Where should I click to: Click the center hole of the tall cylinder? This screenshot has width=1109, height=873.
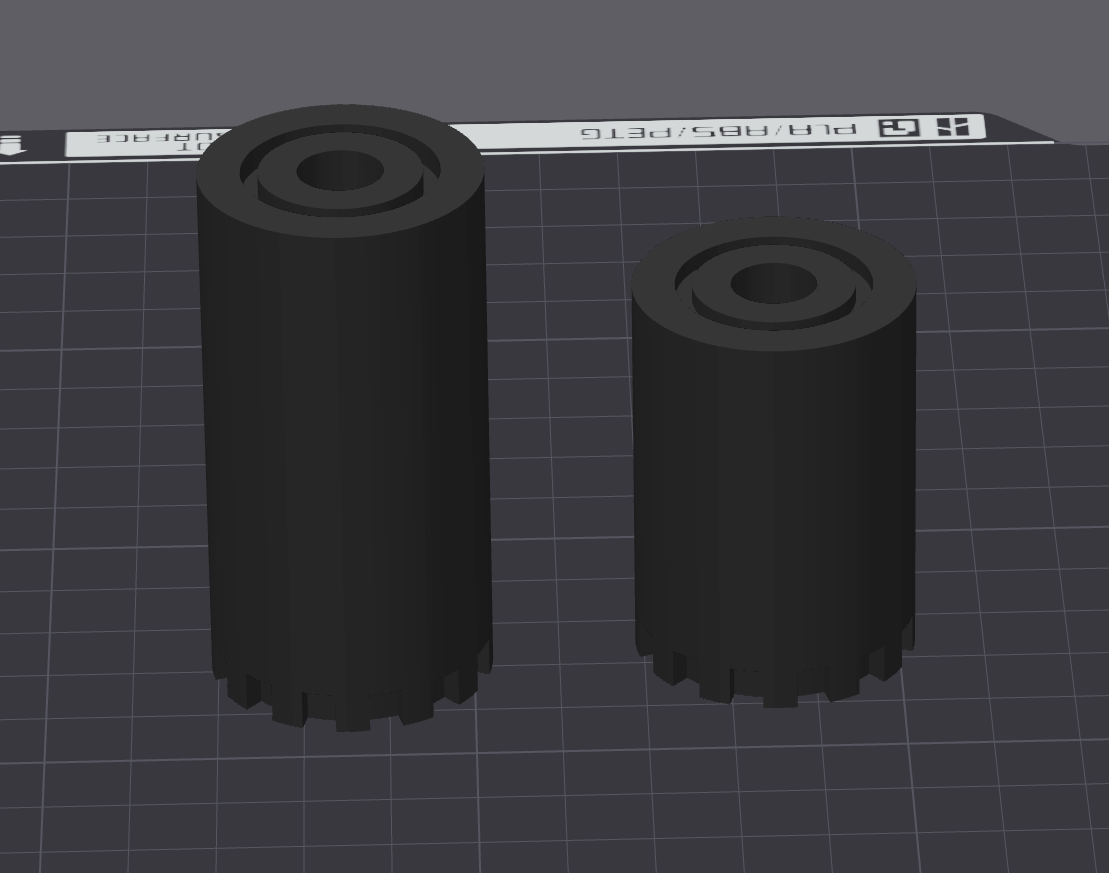point(339,170)
